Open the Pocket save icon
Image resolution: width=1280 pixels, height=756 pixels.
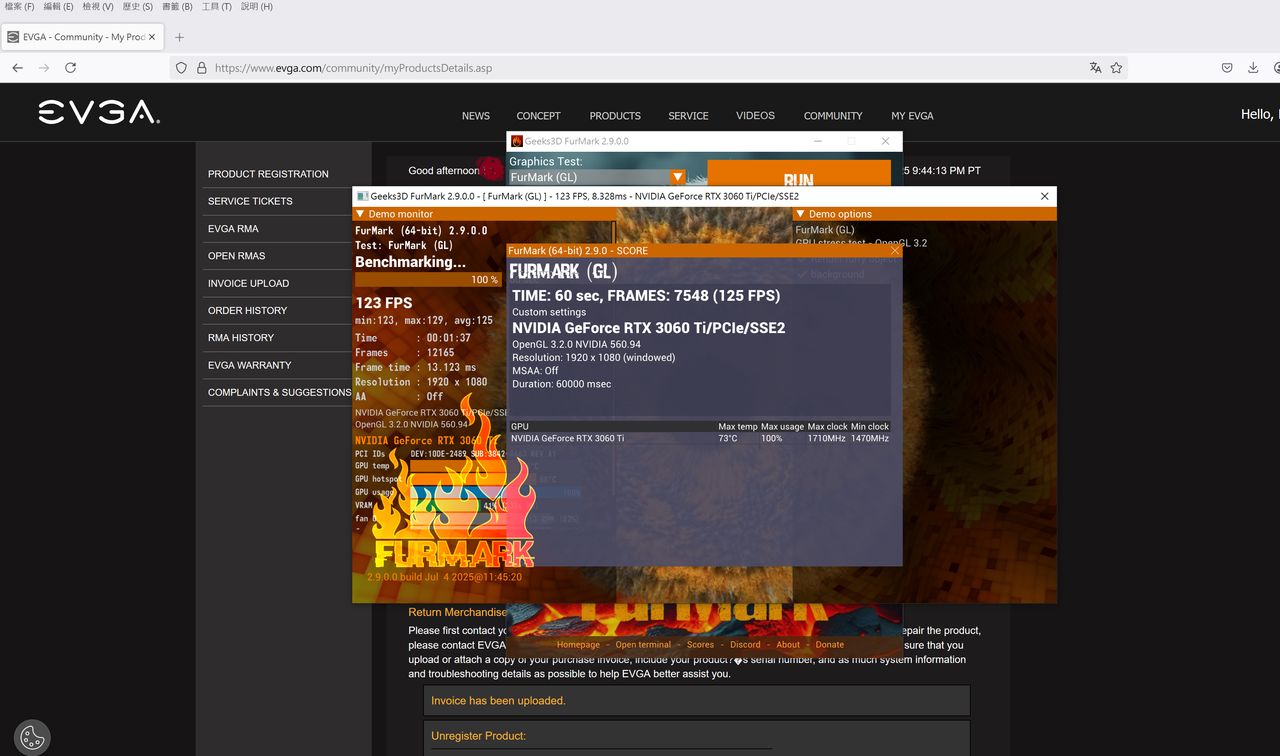[x=1227, y=68]
